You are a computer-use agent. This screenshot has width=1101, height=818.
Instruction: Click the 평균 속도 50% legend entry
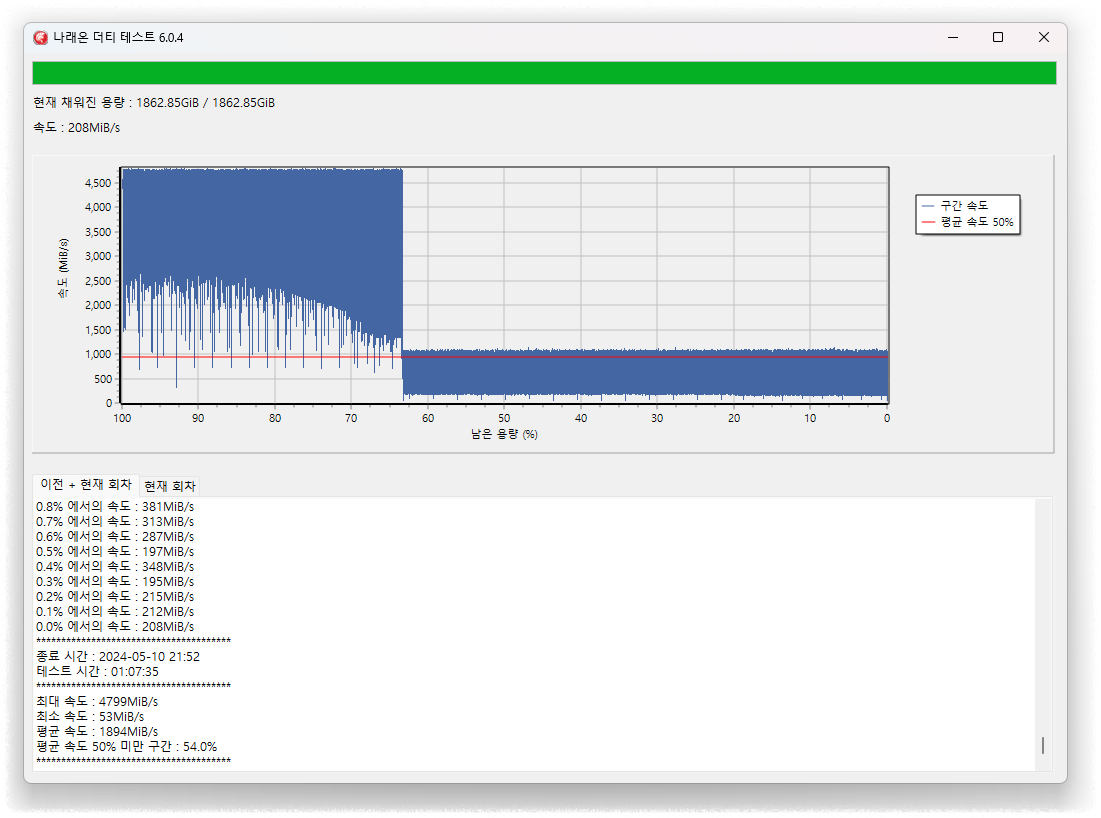968,222
